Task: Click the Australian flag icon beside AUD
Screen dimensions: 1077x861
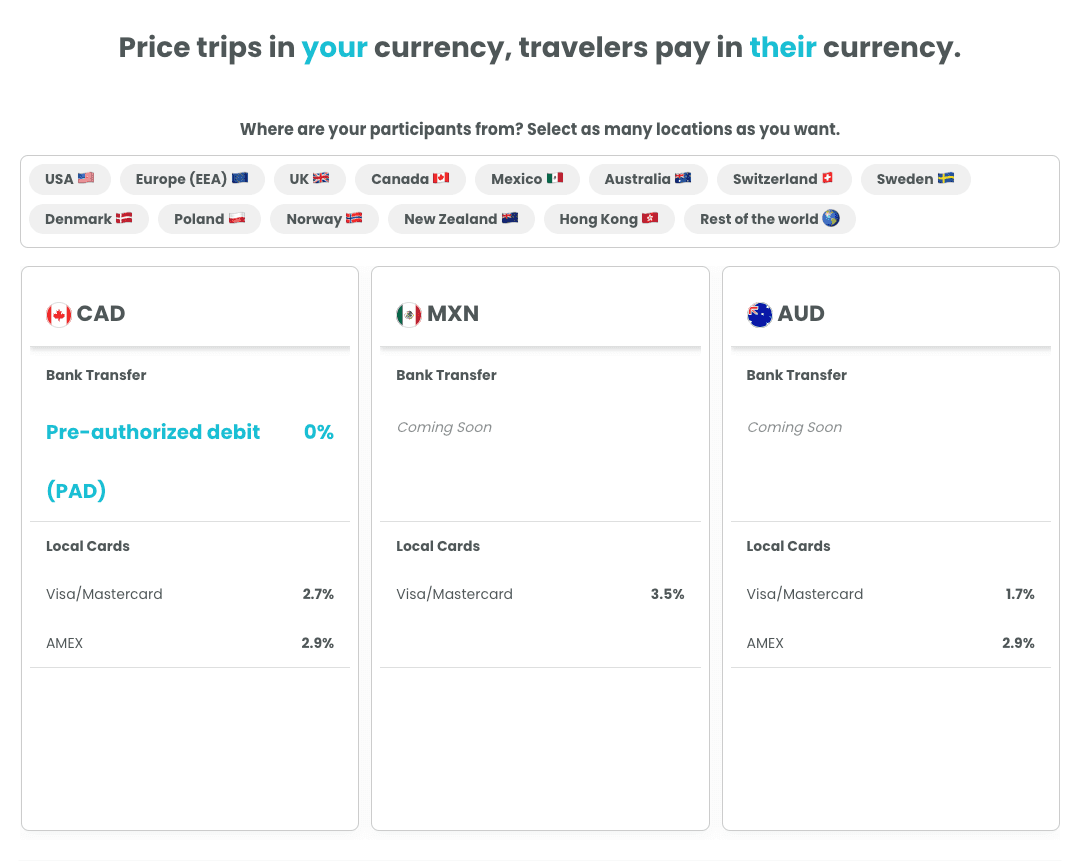Action: pyautogui.click(x=760, y=315)
